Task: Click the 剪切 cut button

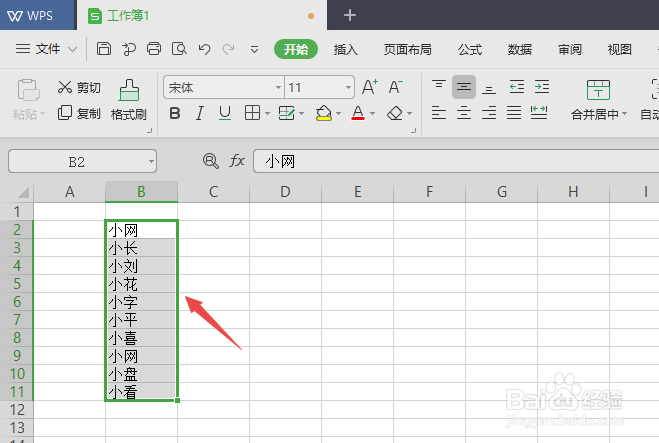Action: (x=79, y=87)
